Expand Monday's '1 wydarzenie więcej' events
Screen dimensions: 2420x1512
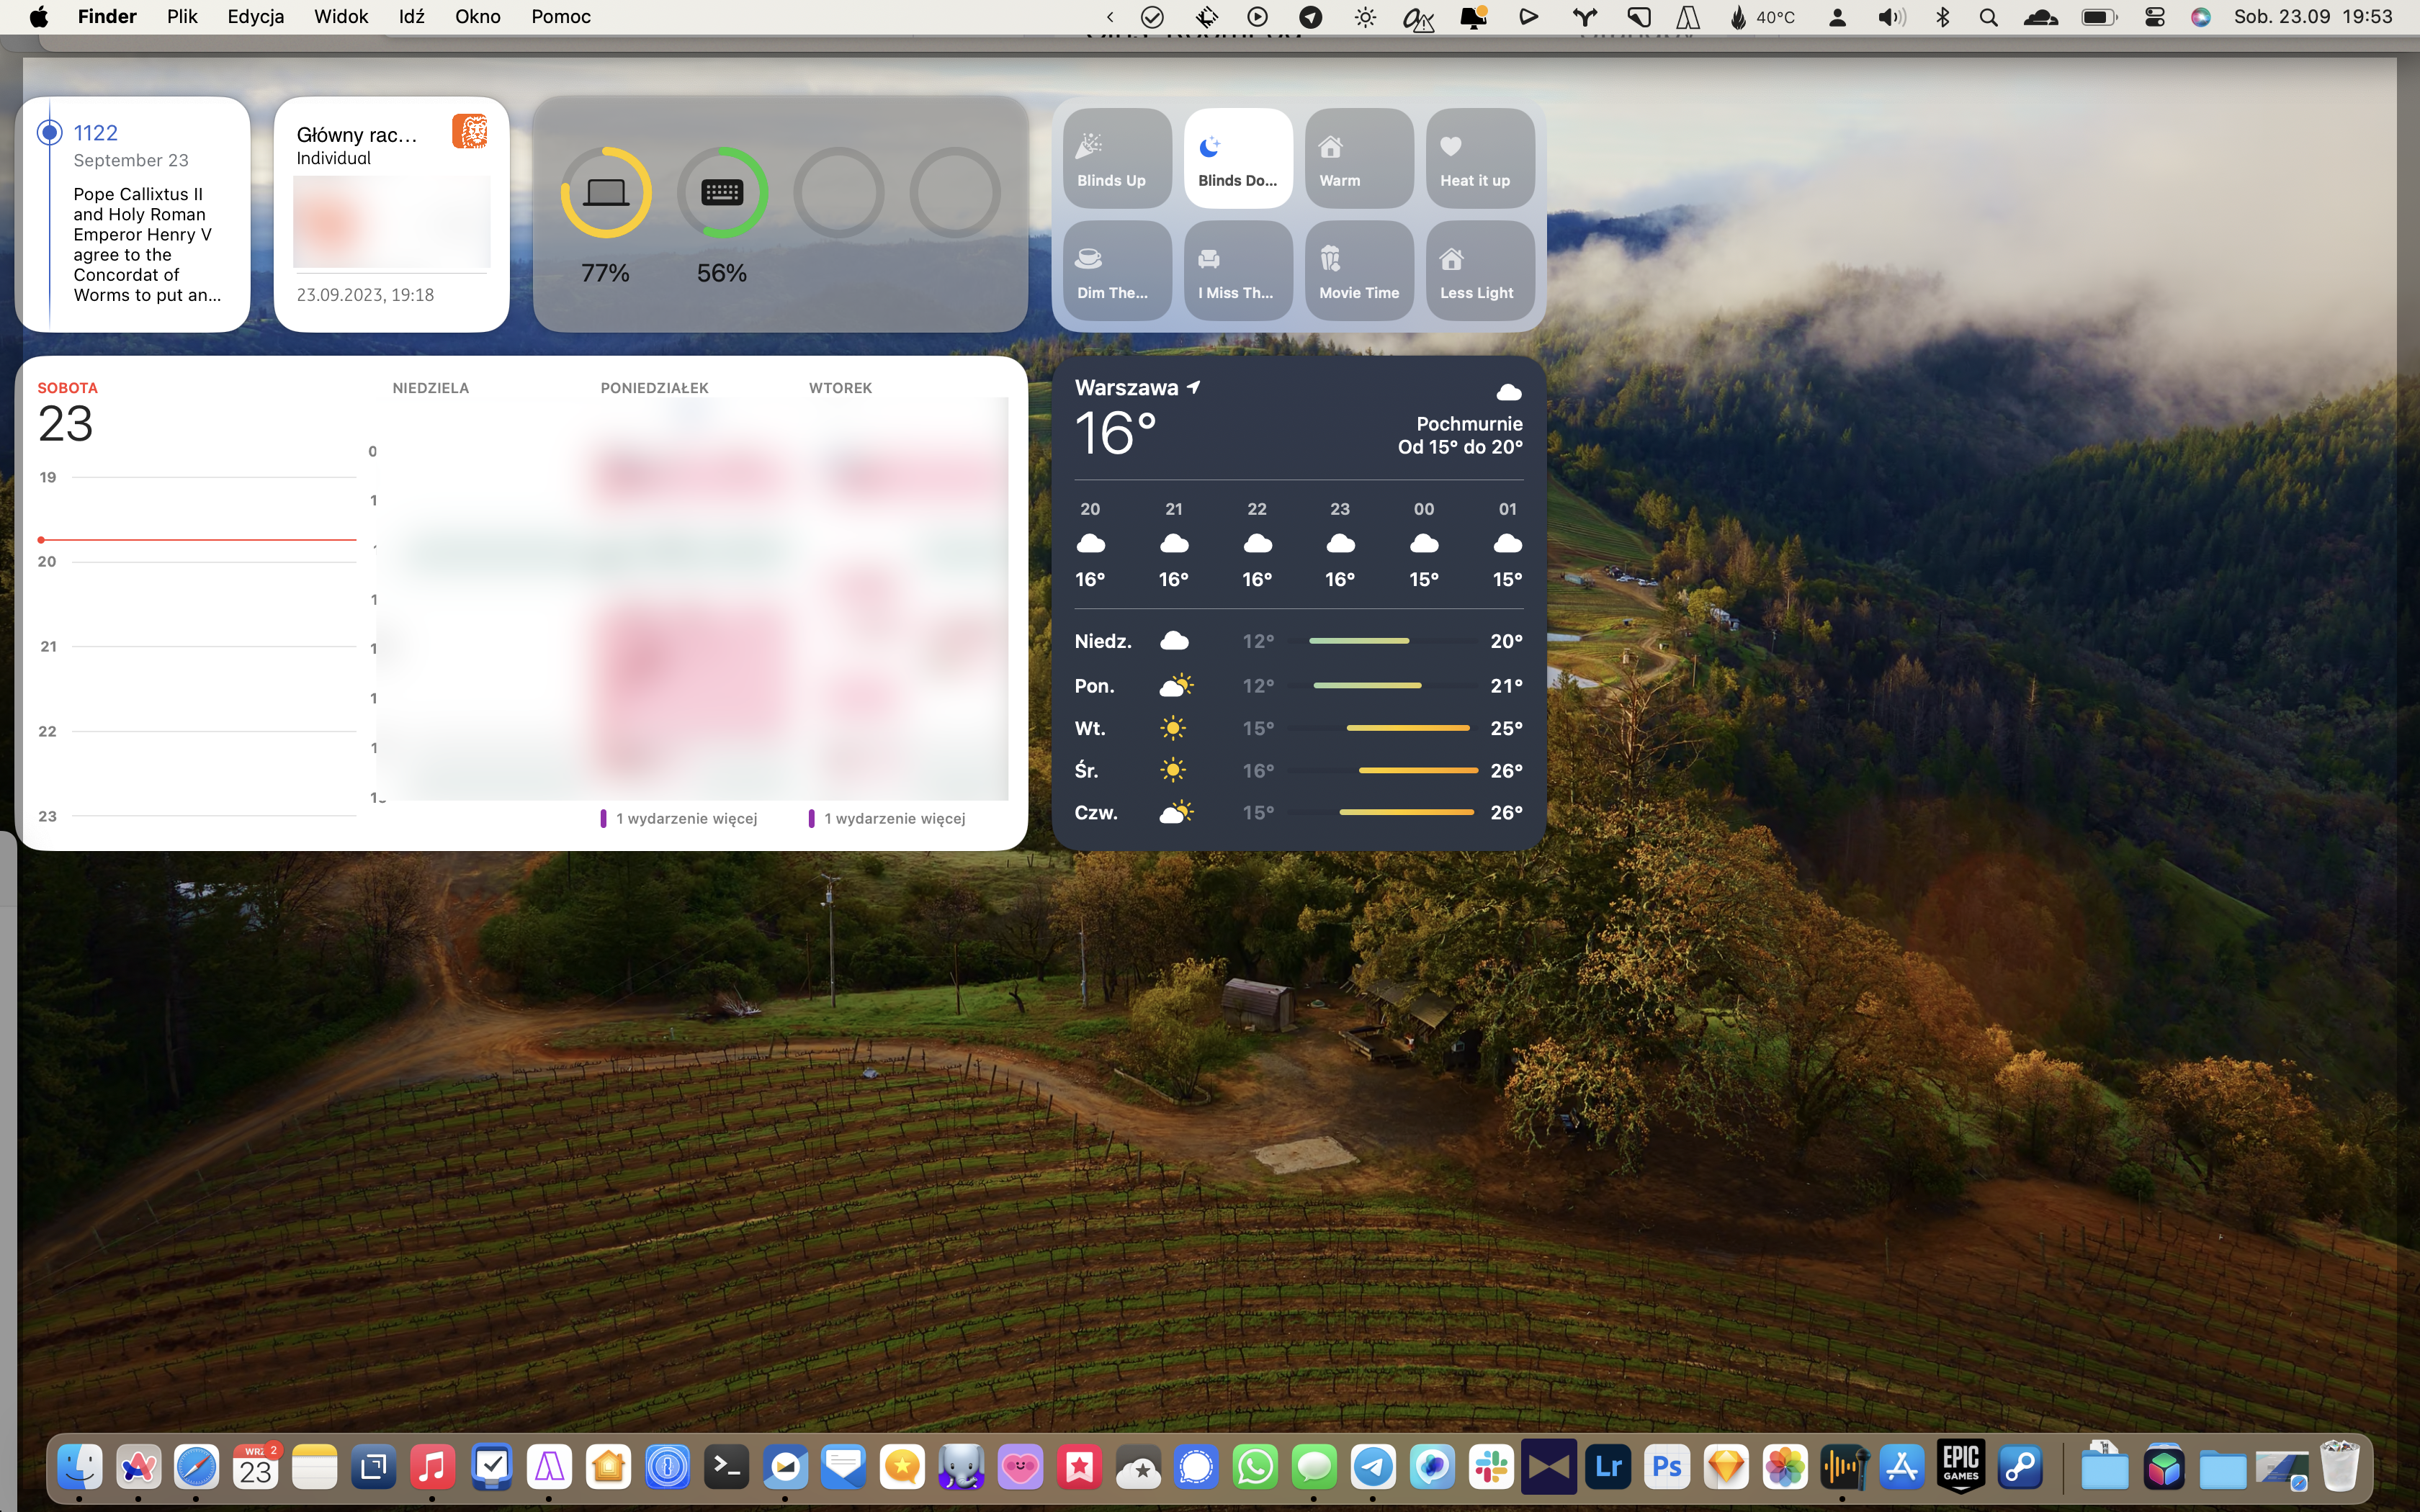tap(686, 818)
